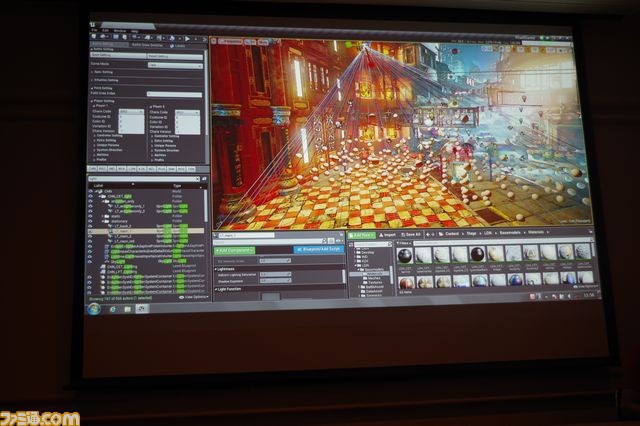Toggle visibility eye for the CHN world row
Screen dimensions: 640x426
coord(91,191)
